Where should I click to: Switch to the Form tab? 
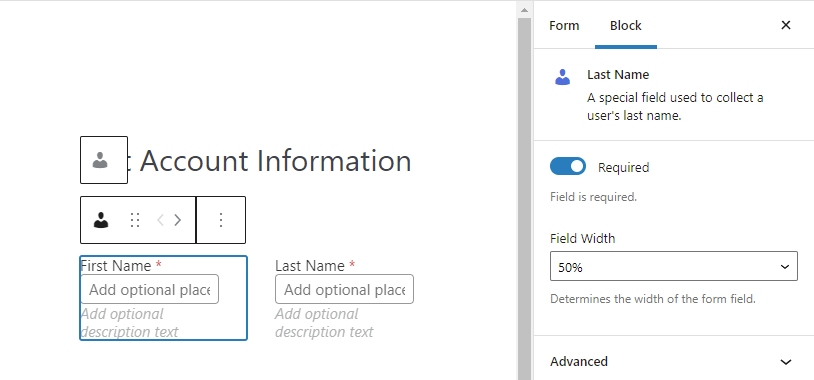pos(564,25)
